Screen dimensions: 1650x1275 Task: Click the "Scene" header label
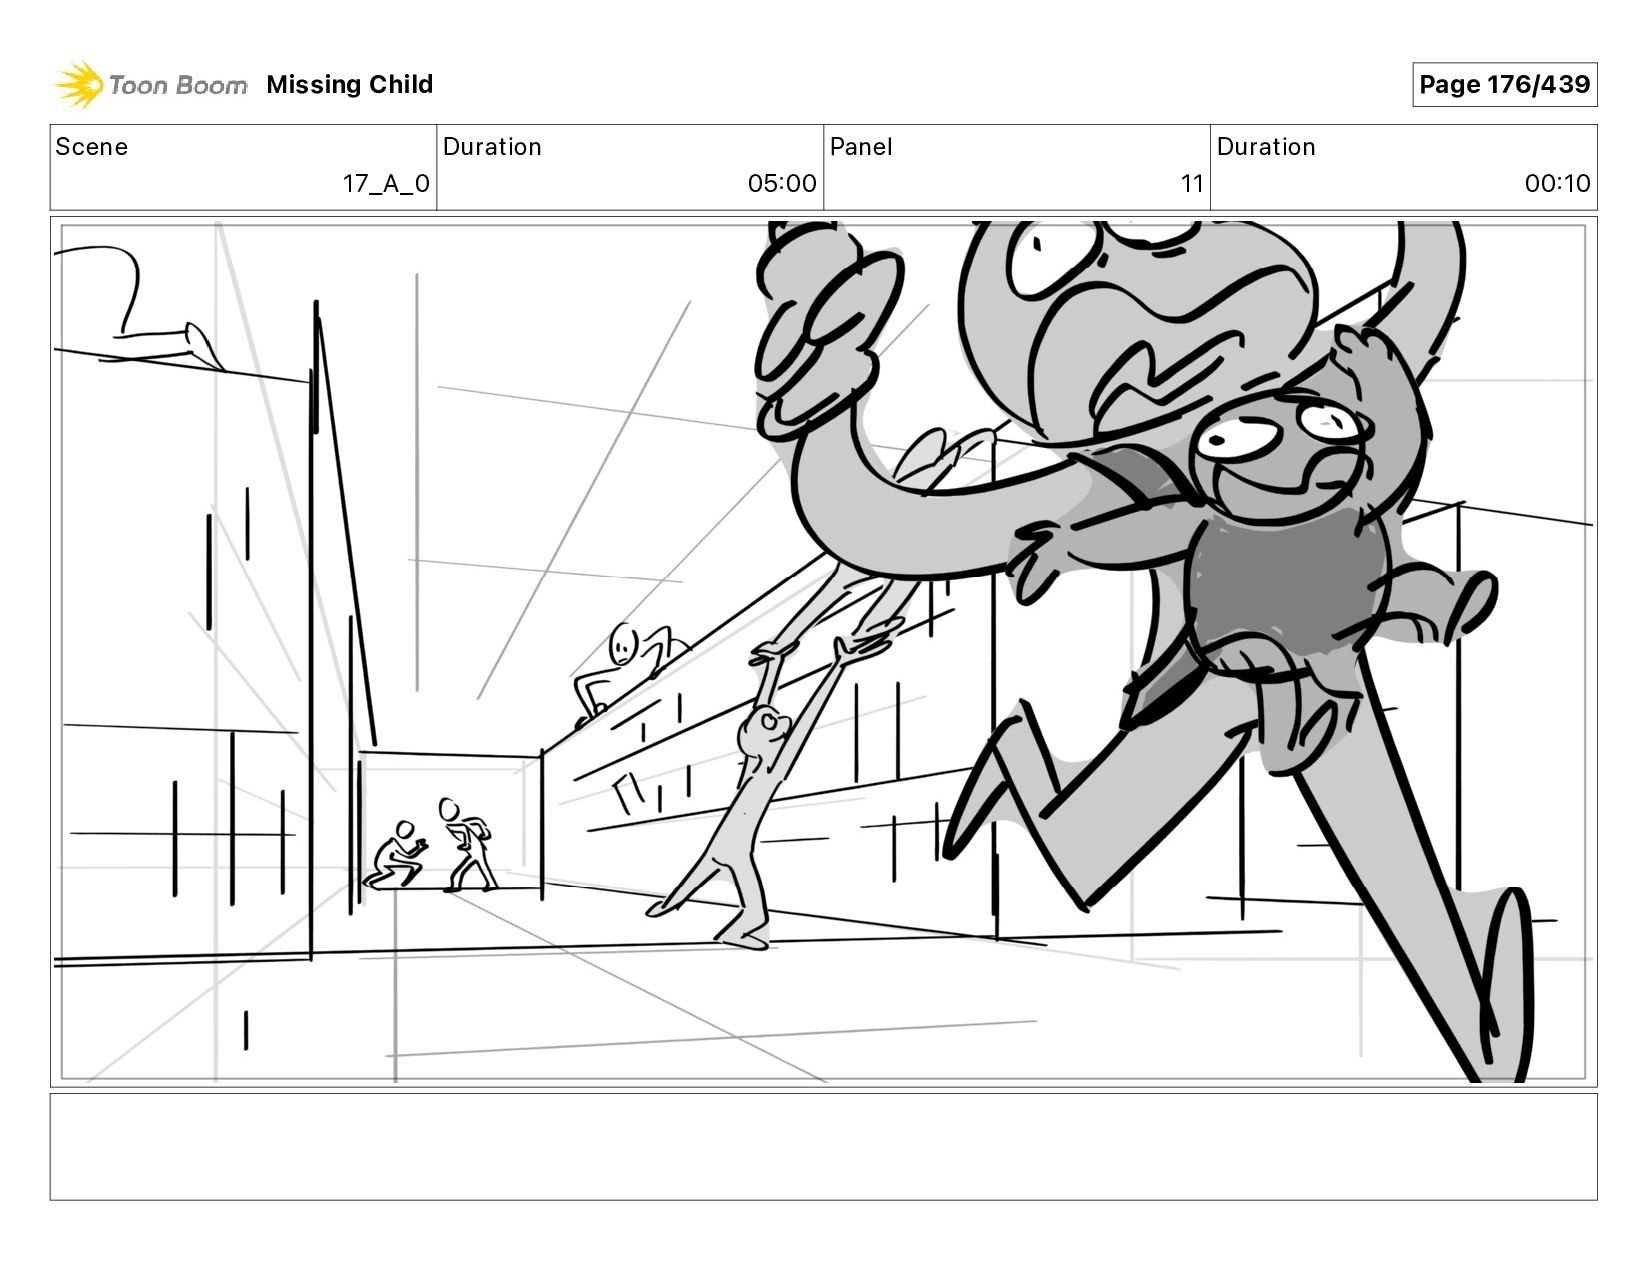[x=92, y=147]
